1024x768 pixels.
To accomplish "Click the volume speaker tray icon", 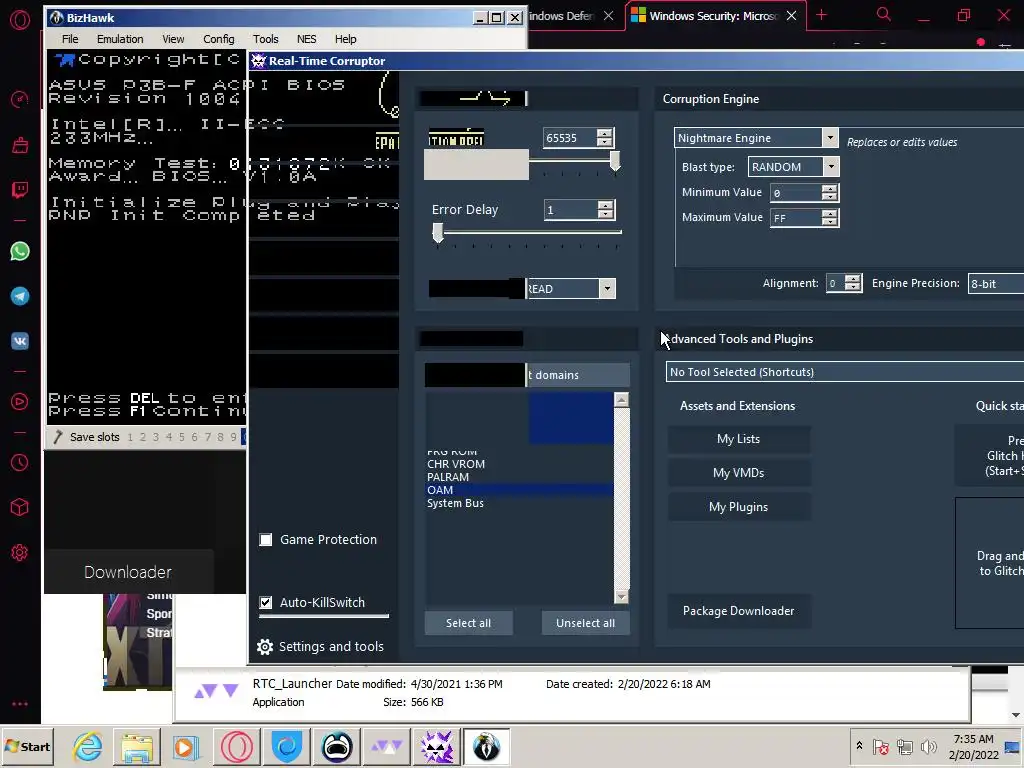I will [928, 746].
